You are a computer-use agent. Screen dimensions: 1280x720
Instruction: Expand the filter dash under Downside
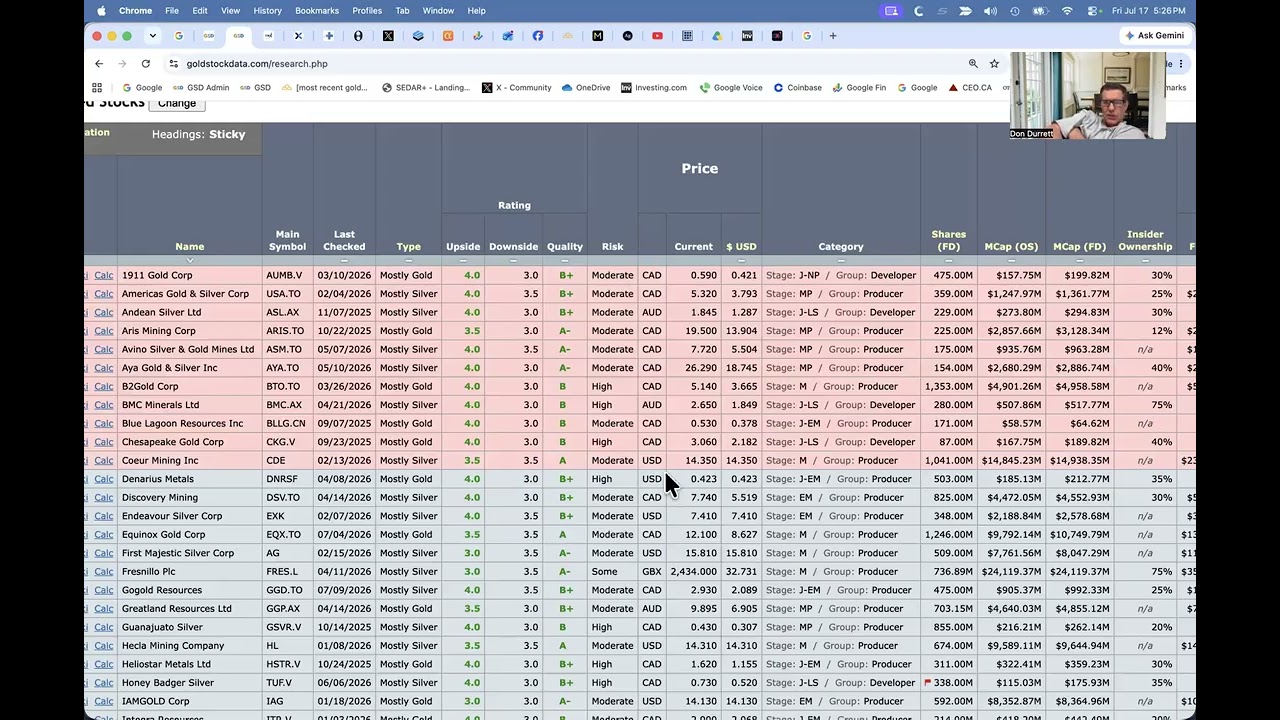tap(513, 260)
